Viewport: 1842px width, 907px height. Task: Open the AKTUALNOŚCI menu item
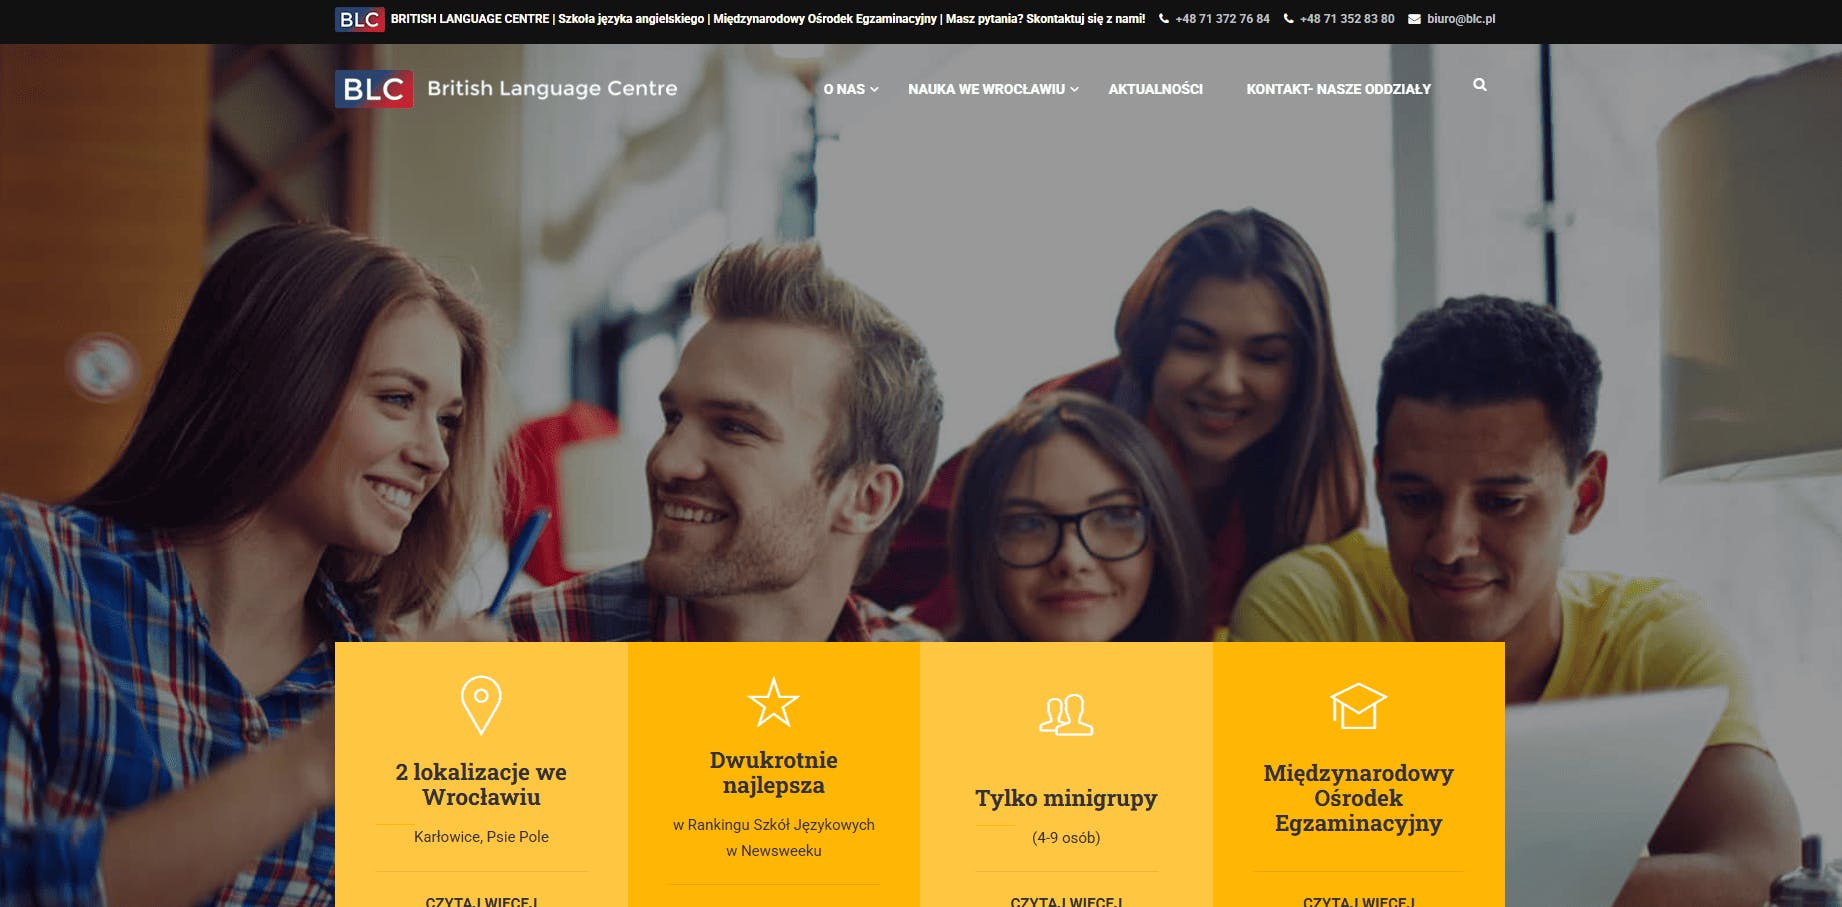(1155, 89)
